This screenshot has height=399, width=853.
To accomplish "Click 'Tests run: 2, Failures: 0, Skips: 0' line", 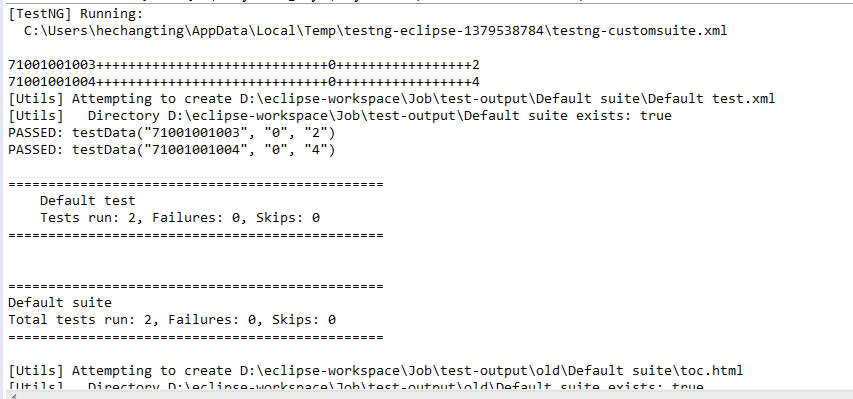I will coord(180,218).
